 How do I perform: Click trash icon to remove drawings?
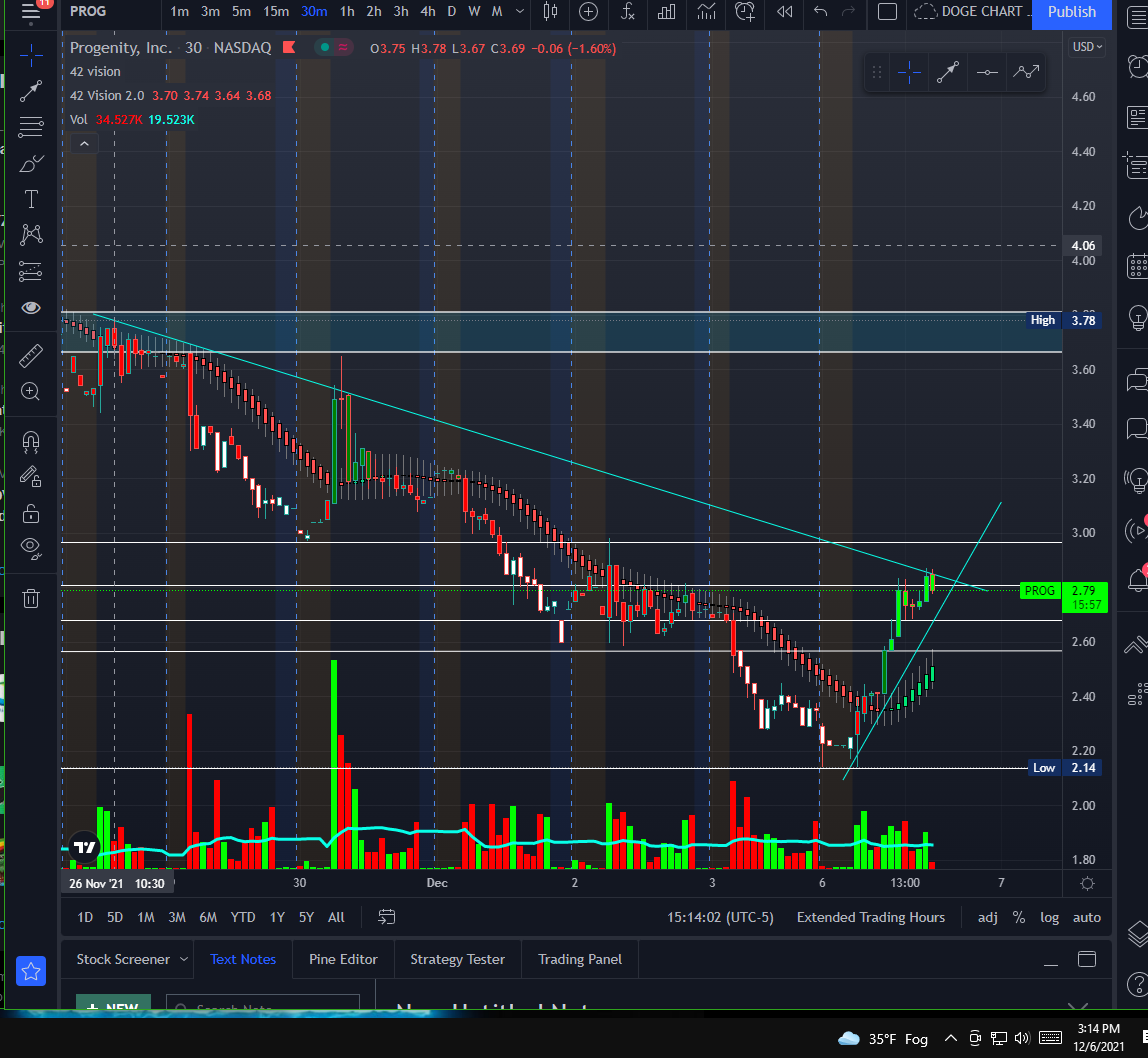pos(31,599)
